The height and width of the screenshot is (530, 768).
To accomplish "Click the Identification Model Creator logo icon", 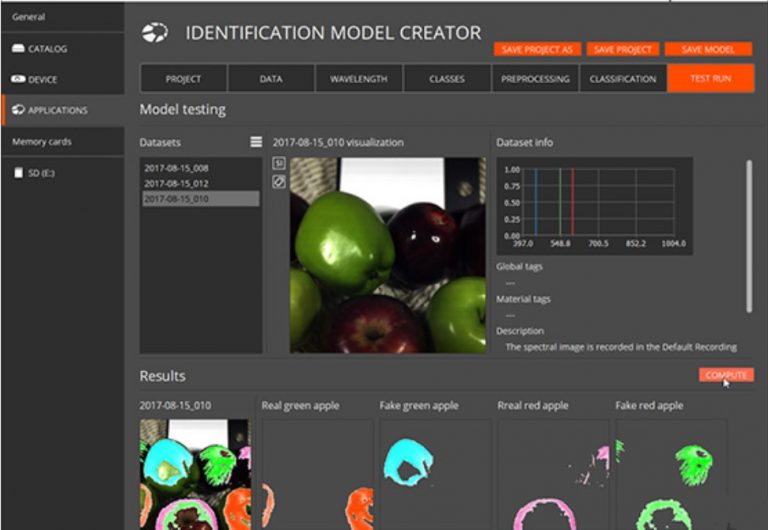I will click(155, 33).
